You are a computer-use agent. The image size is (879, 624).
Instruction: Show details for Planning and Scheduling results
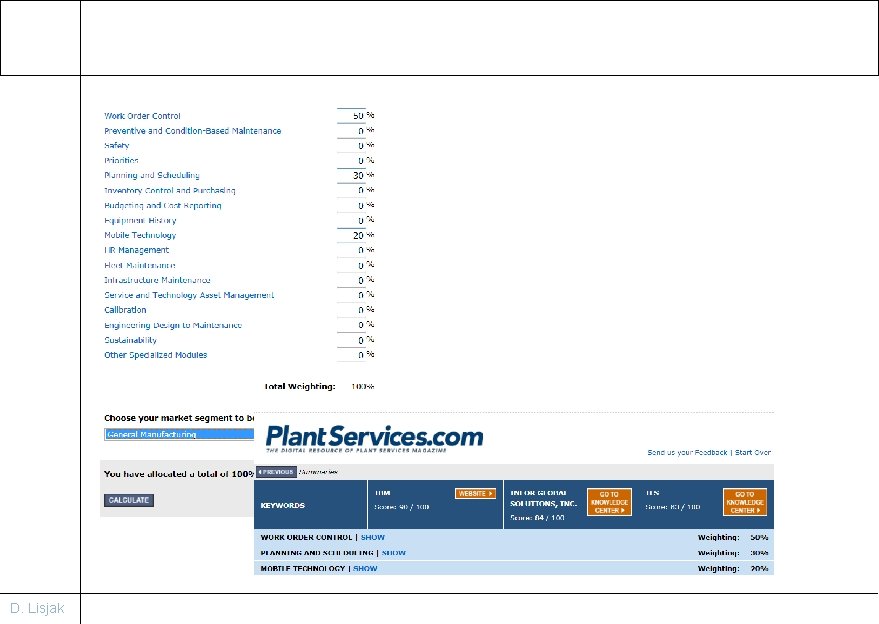[x=394, y=553]
